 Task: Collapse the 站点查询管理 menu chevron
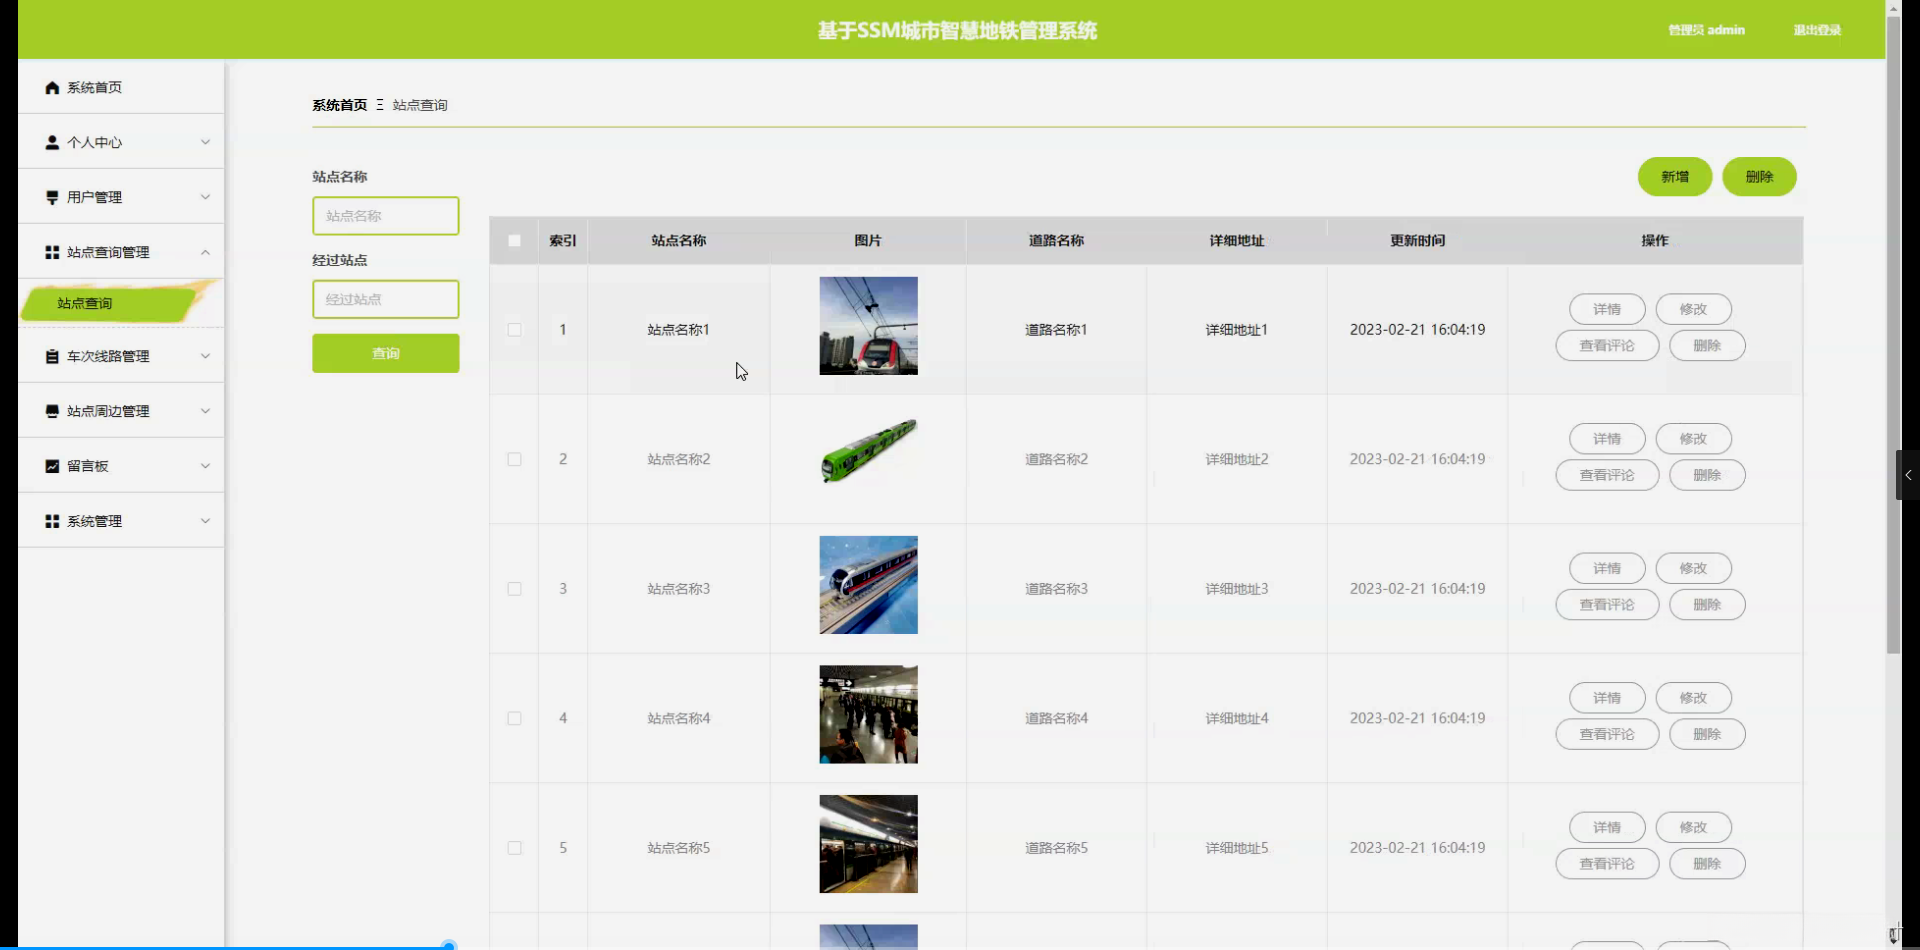click(x=205, y=253)
